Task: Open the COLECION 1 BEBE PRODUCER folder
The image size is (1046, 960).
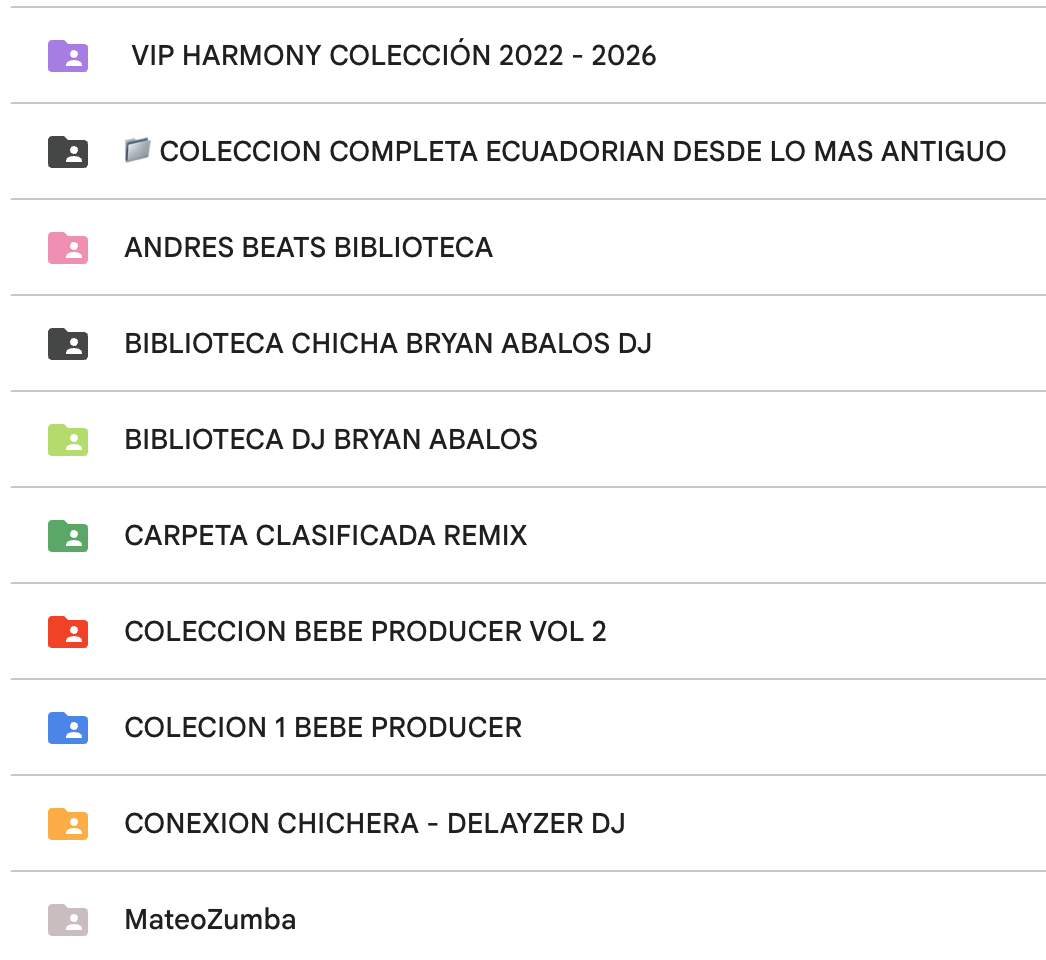Action: pyautogui.click(x=322, y=728)
